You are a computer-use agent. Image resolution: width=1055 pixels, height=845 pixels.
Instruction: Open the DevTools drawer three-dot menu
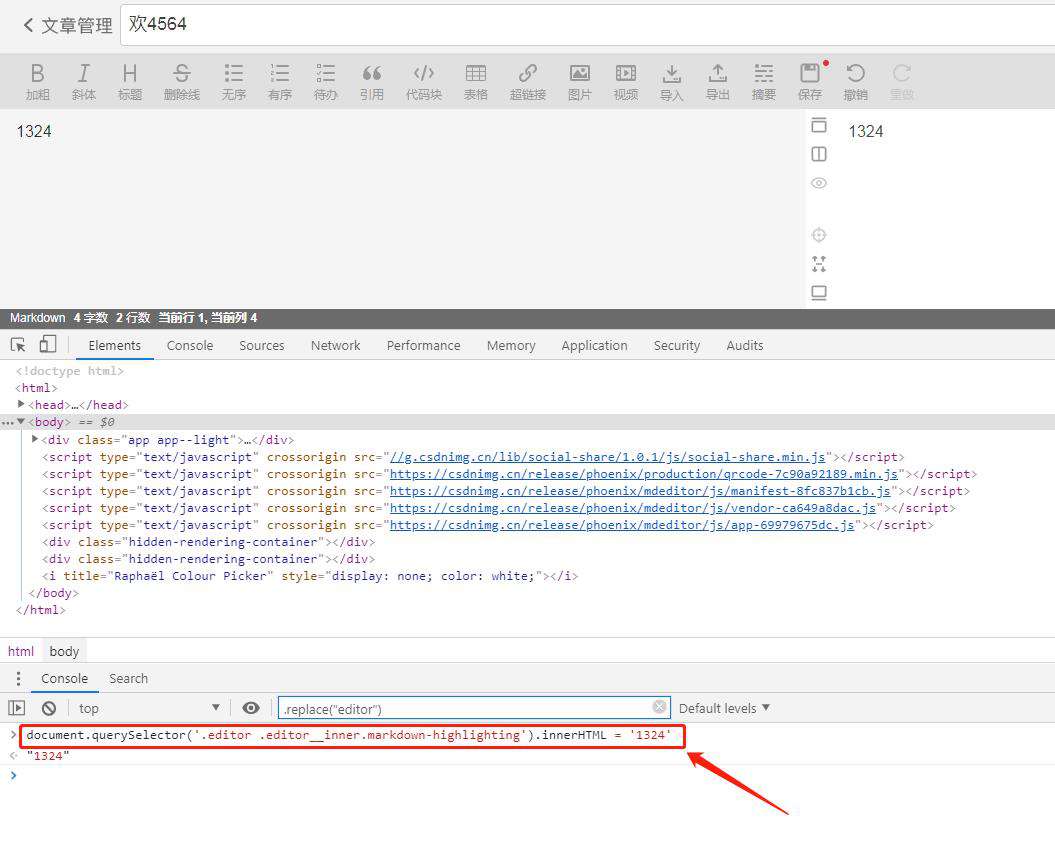[18, 678]
